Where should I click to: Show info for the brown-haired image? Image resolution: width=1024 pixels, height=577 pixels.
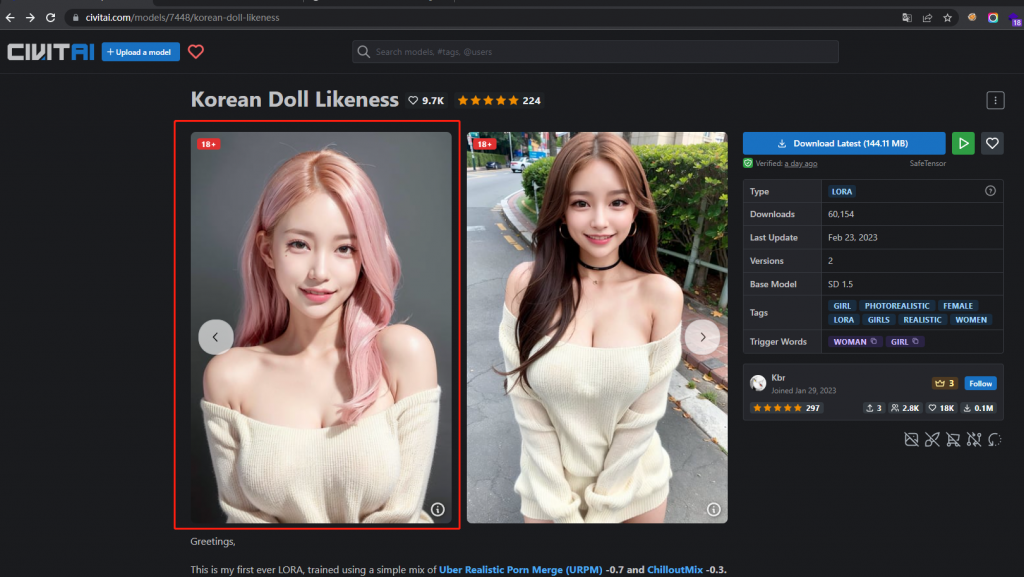(713, 509)
